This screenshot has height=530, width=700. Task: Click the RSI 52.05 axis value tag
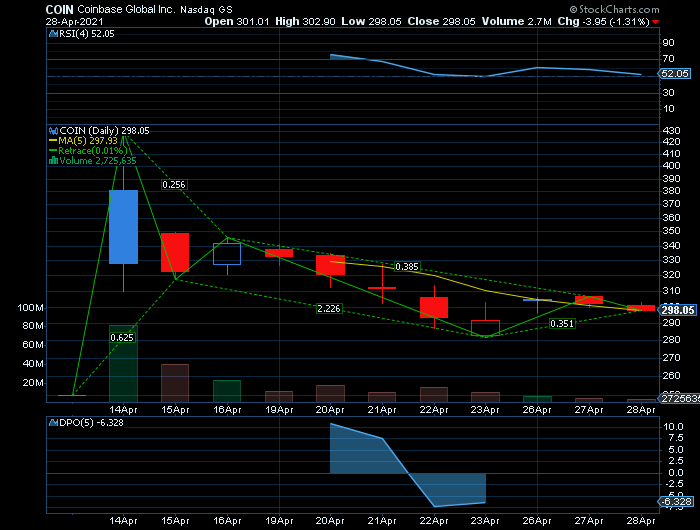point(675,74)
